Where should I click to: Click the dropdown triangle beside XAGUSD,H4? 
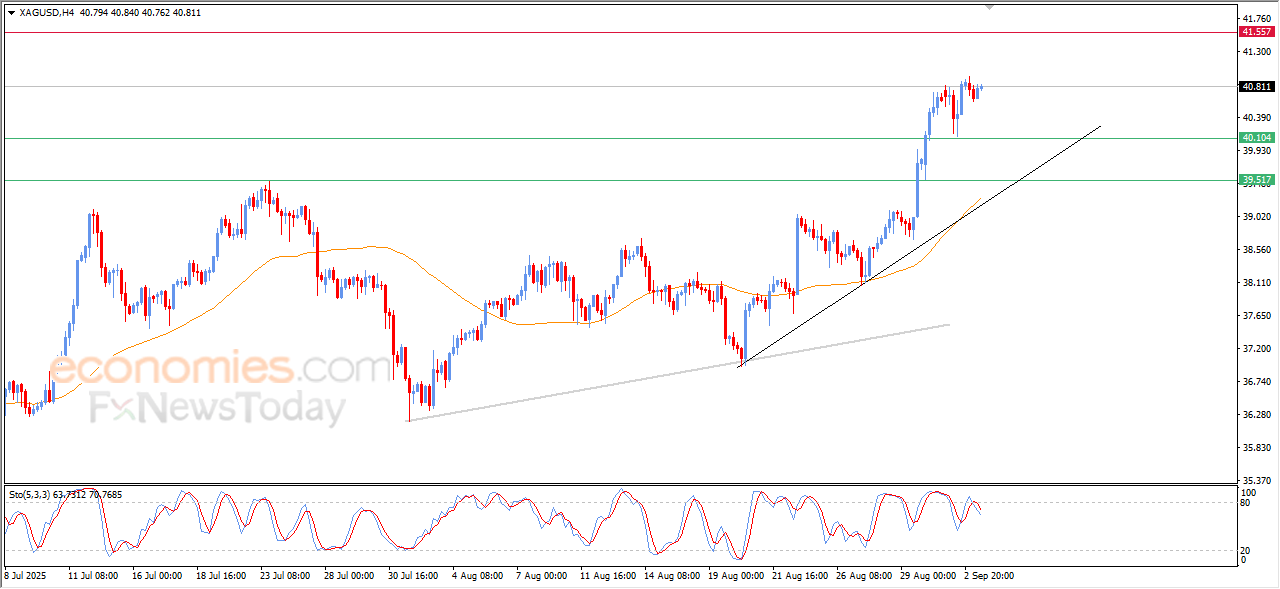[11, 13]
